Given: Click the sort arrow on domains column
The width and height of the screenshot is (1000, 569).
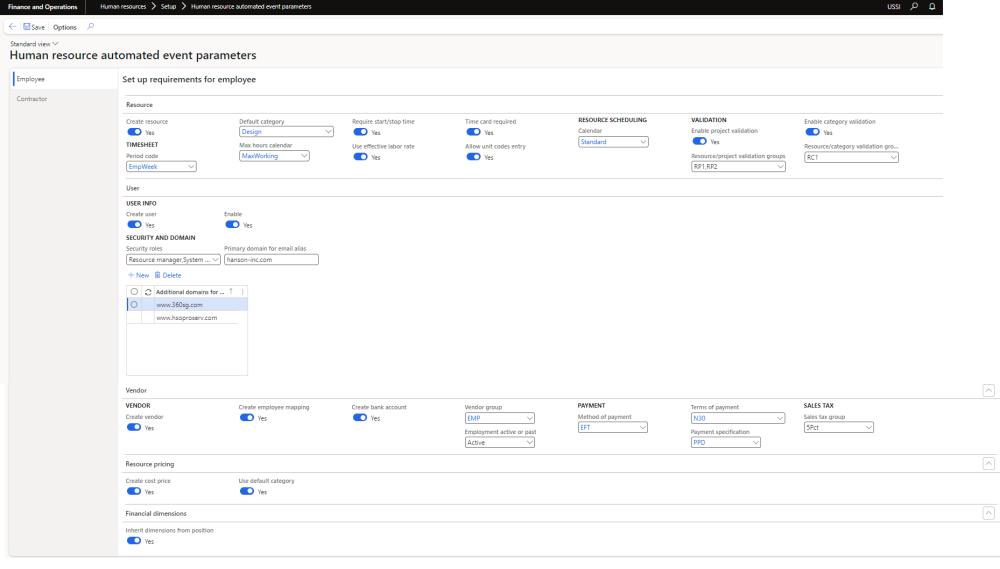Looking at the screenshot, I should pos(232,291).
